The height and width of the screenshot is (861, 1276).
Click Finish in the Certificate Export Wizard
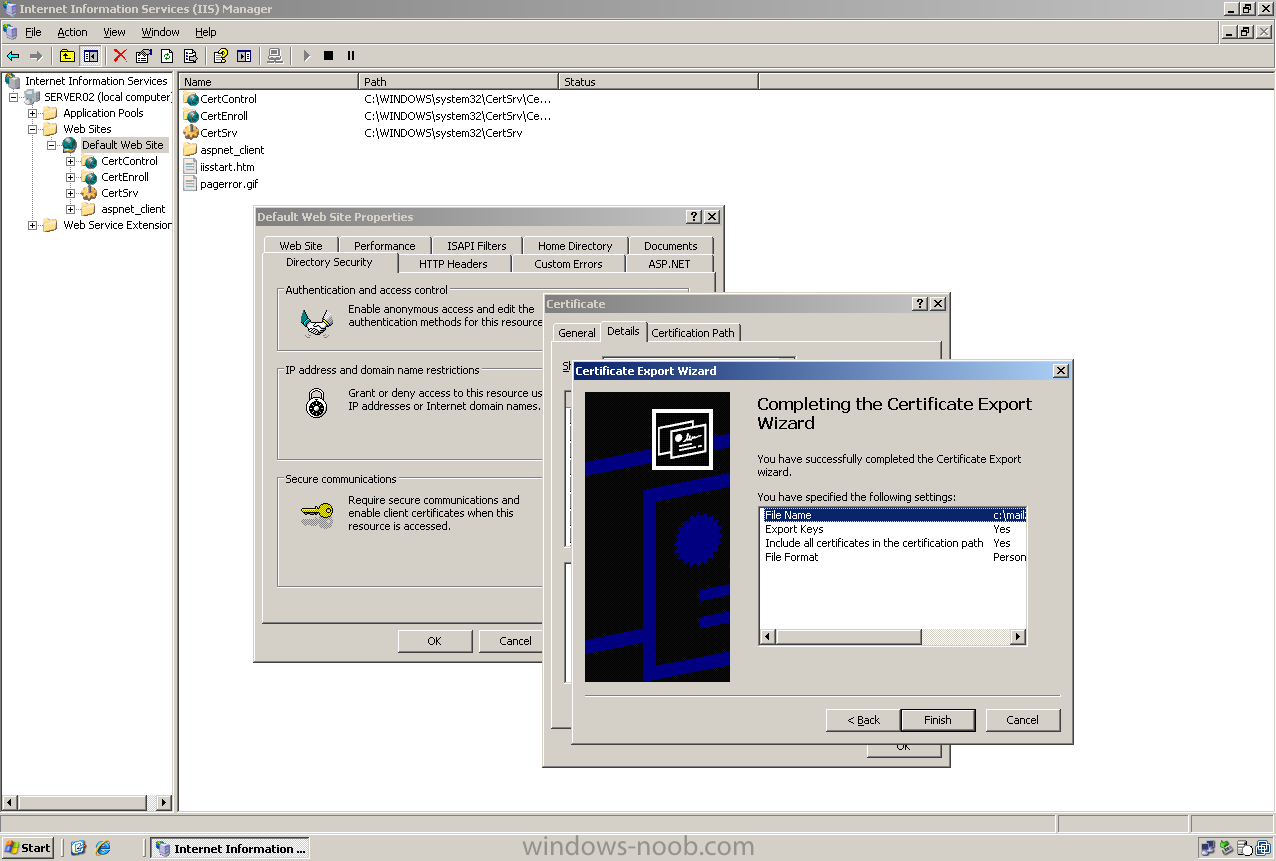938,720
